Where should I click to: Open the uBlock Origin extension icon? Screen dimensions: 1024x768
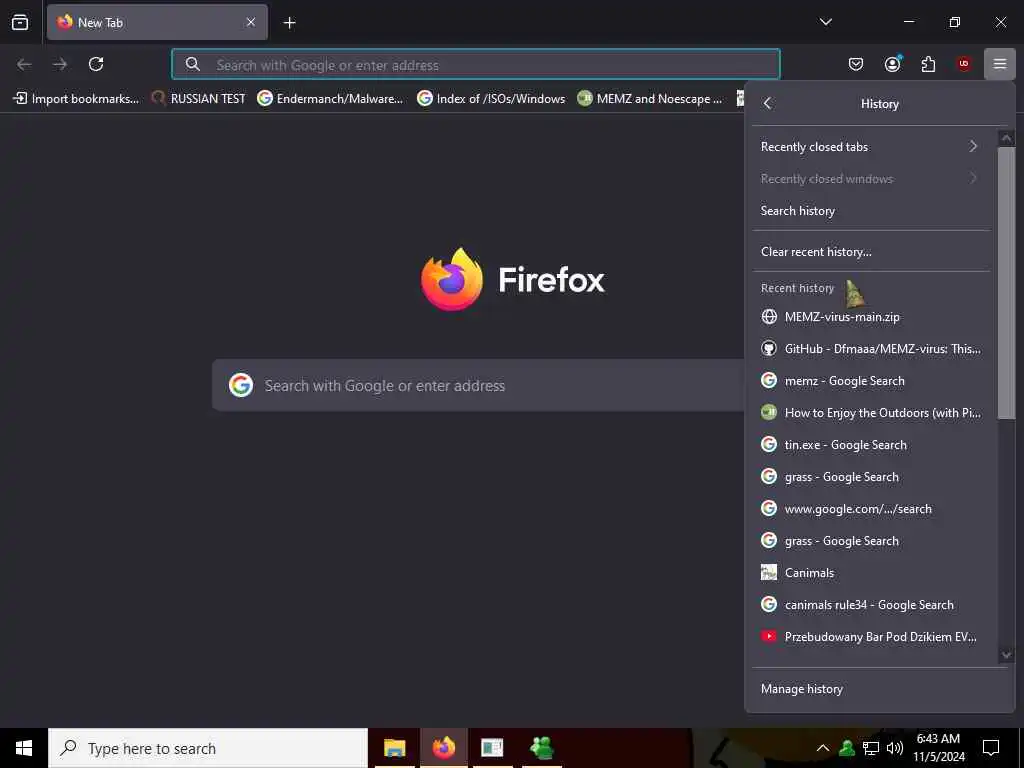pyautogui.click(x=964, y=64)
